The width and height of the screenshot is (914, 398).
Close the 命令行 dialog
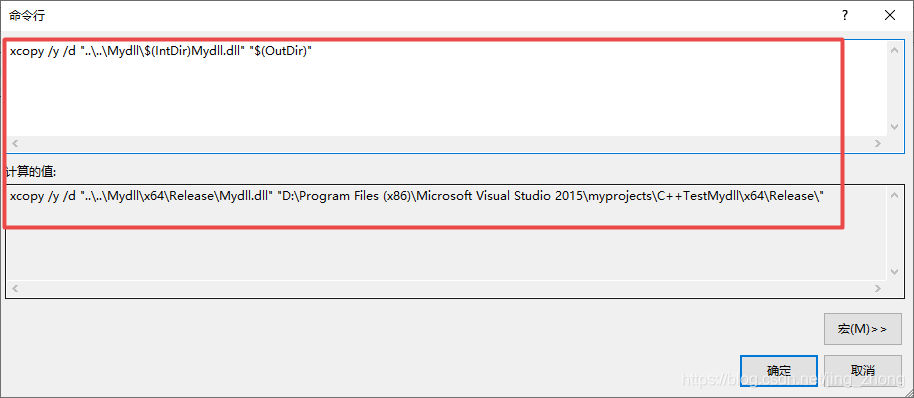pyautogui.click(x=890, y=16)
